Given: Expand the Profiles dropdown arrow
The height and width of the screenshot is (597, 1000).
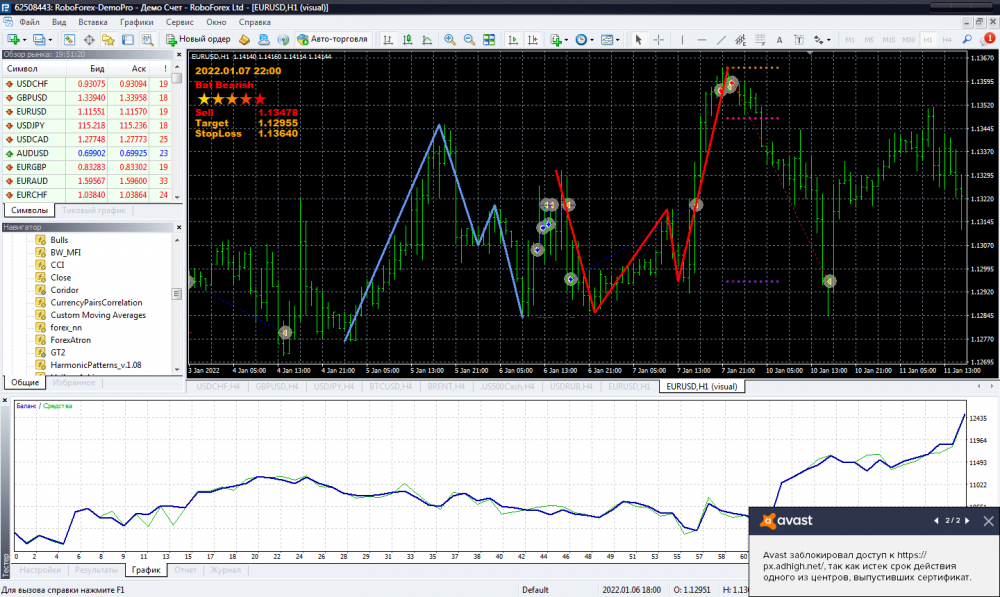Looking at the screenshot, I should click(50, 40).
